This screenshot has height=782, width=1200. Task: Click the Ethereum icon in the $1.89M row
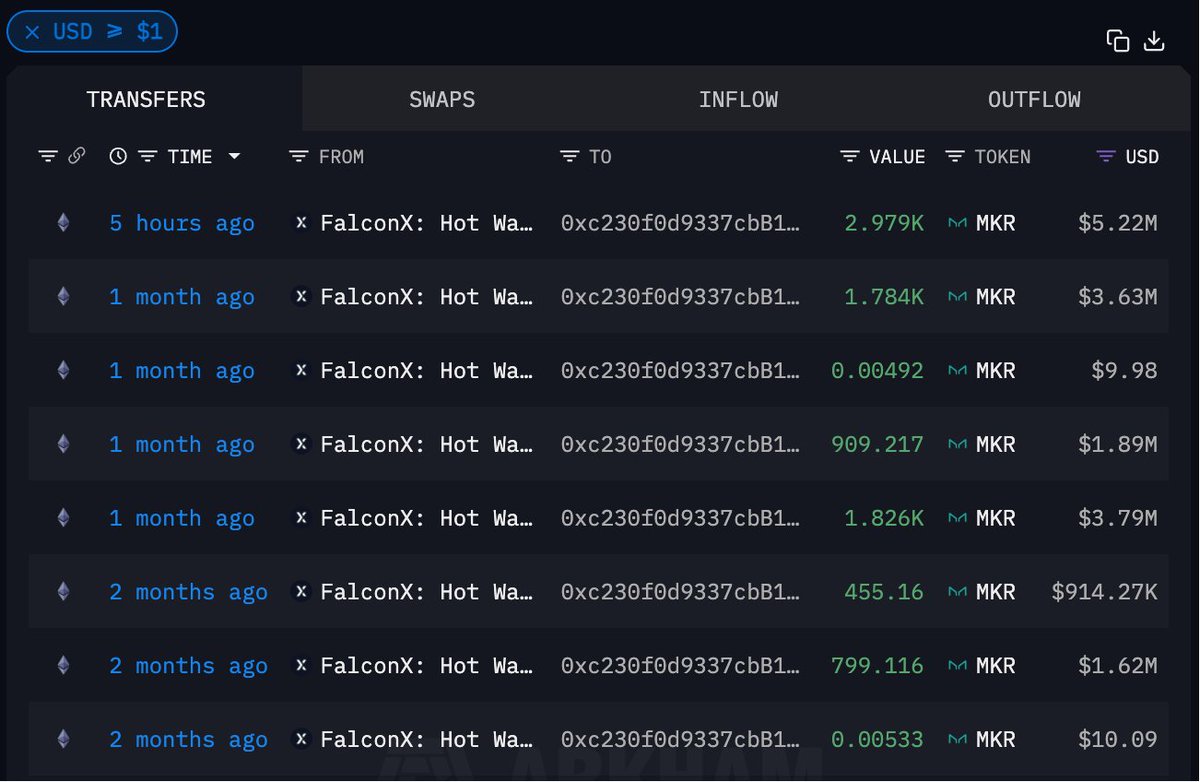[x=63, y=444]
